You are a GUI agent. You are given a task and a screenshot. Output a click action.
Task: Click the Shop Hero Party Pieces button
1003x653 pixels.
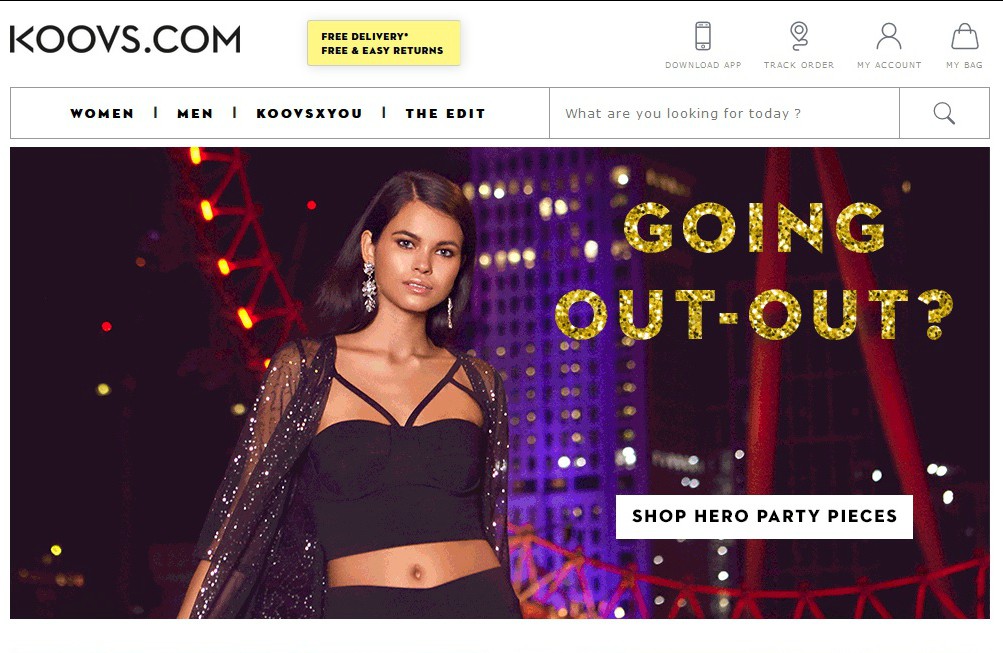coord(764,516)
